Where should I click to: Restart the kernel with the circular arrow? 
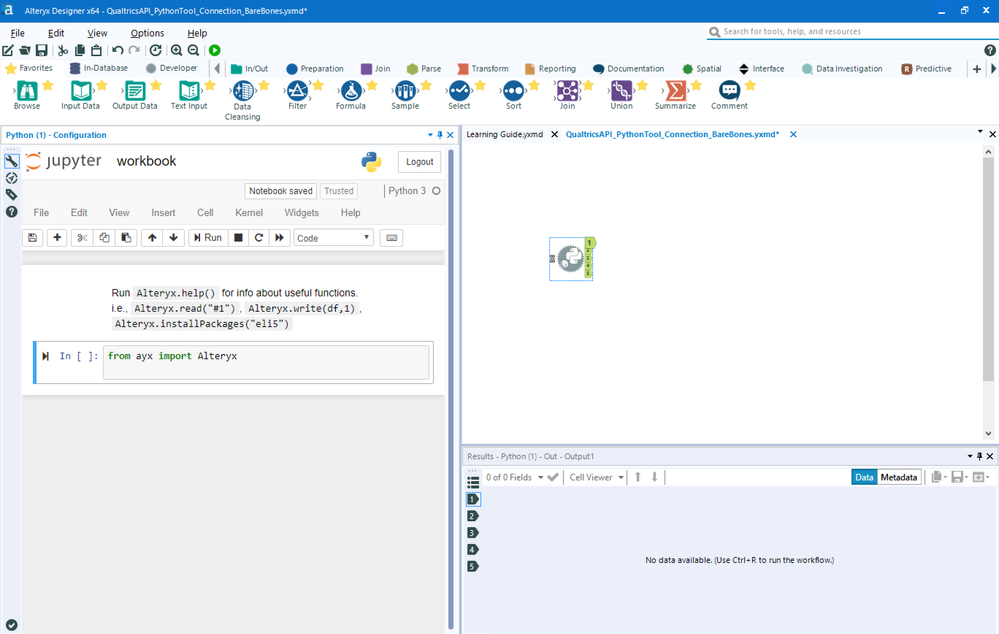[x=259, y=238]
